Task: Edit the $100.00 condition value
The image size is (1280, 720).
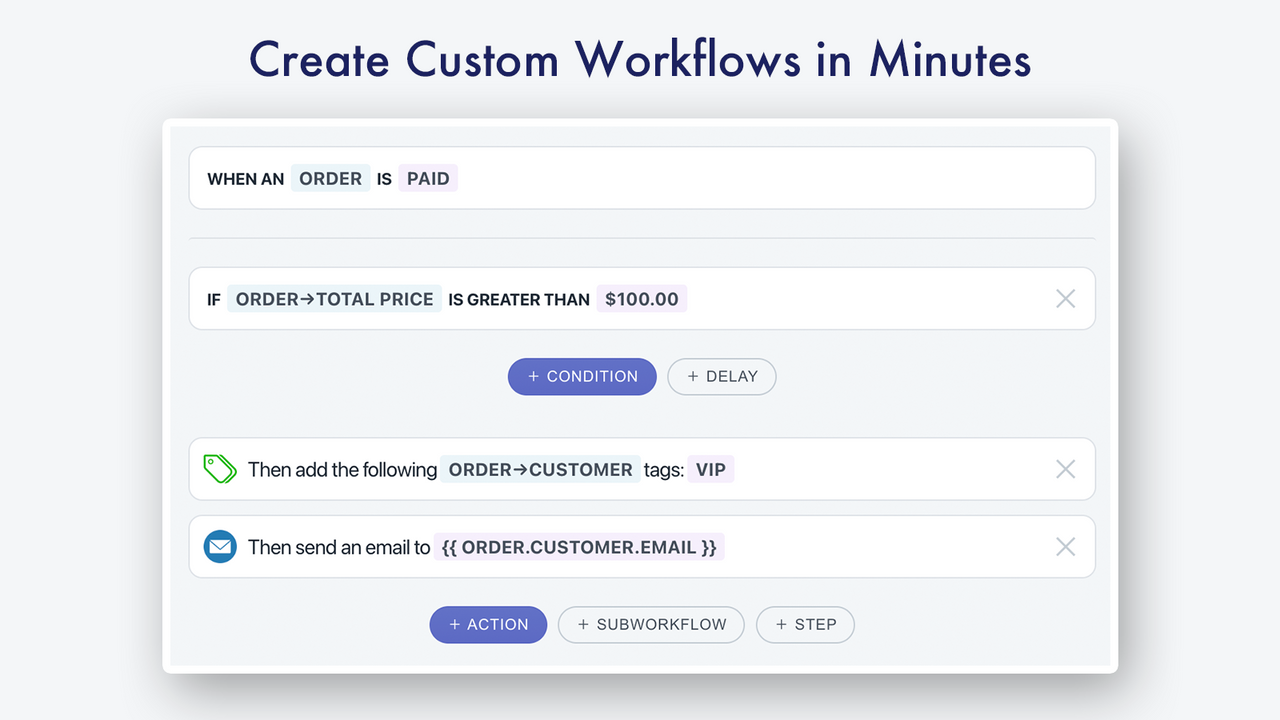Action: coord(641,299)
